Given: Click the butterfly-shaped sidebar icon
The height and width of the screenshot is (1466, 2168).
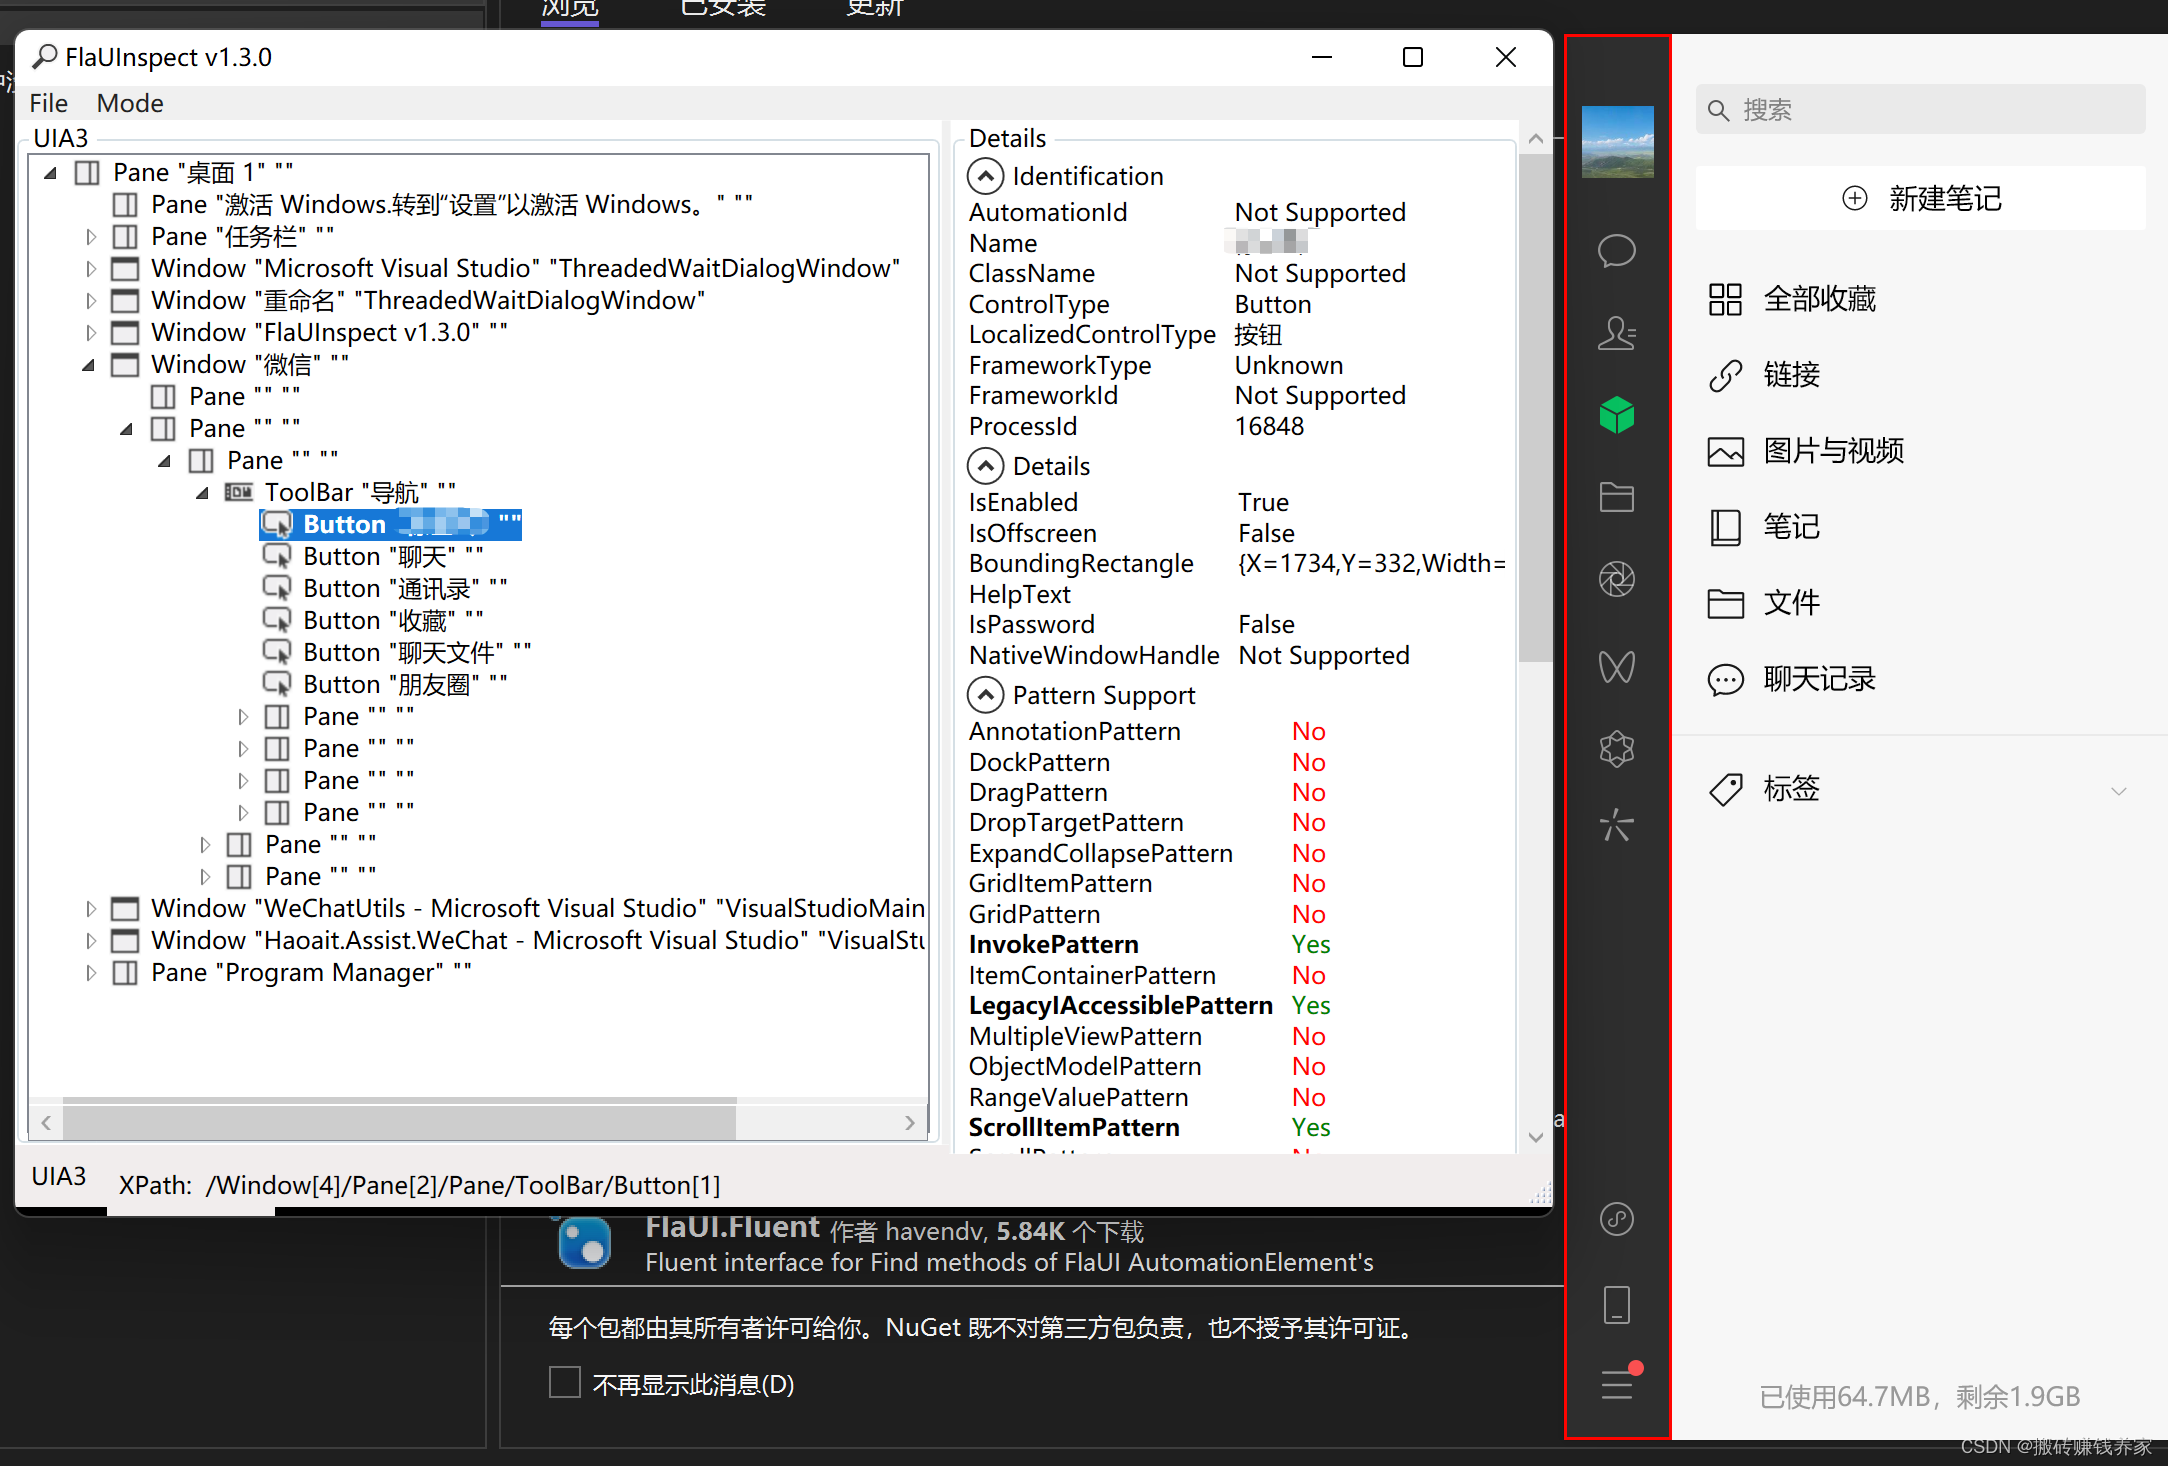Looking at the screenshot, I should pos(1617,667).
